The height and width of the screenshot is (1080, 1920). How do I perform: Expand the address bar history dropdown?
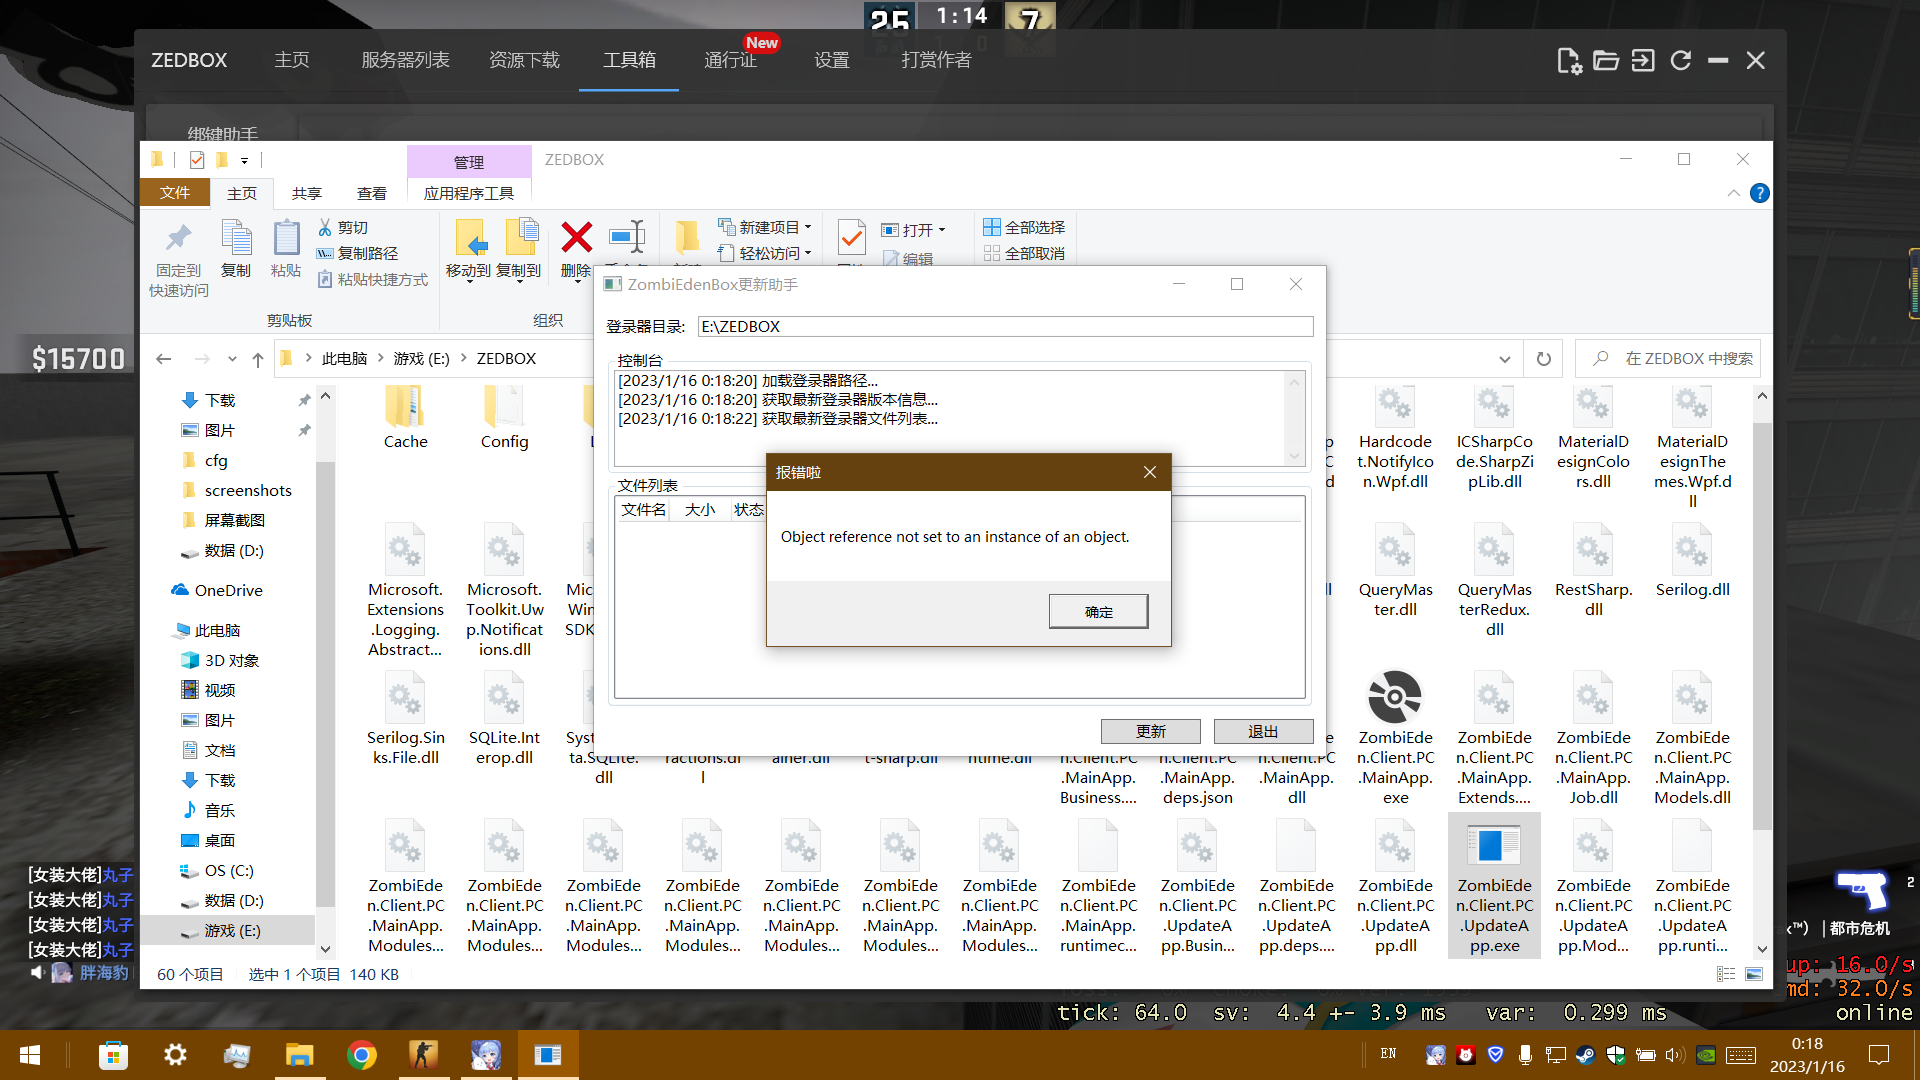(1504, 359)
